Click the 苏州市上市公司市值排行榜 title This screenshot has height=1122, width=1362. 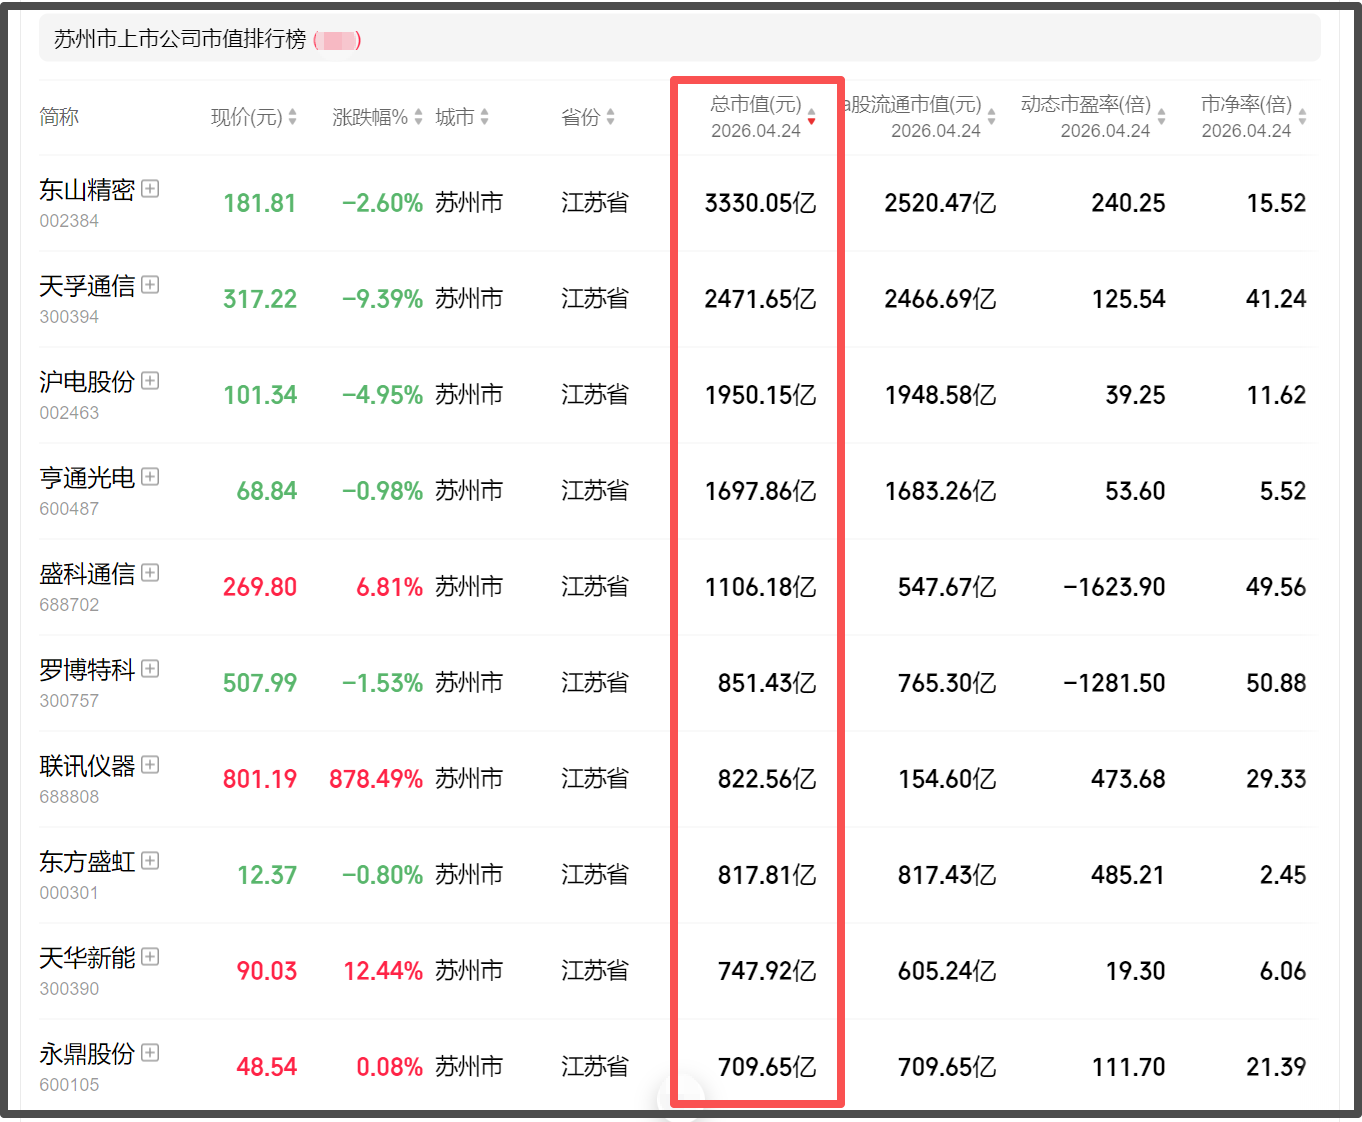(180, 40)
